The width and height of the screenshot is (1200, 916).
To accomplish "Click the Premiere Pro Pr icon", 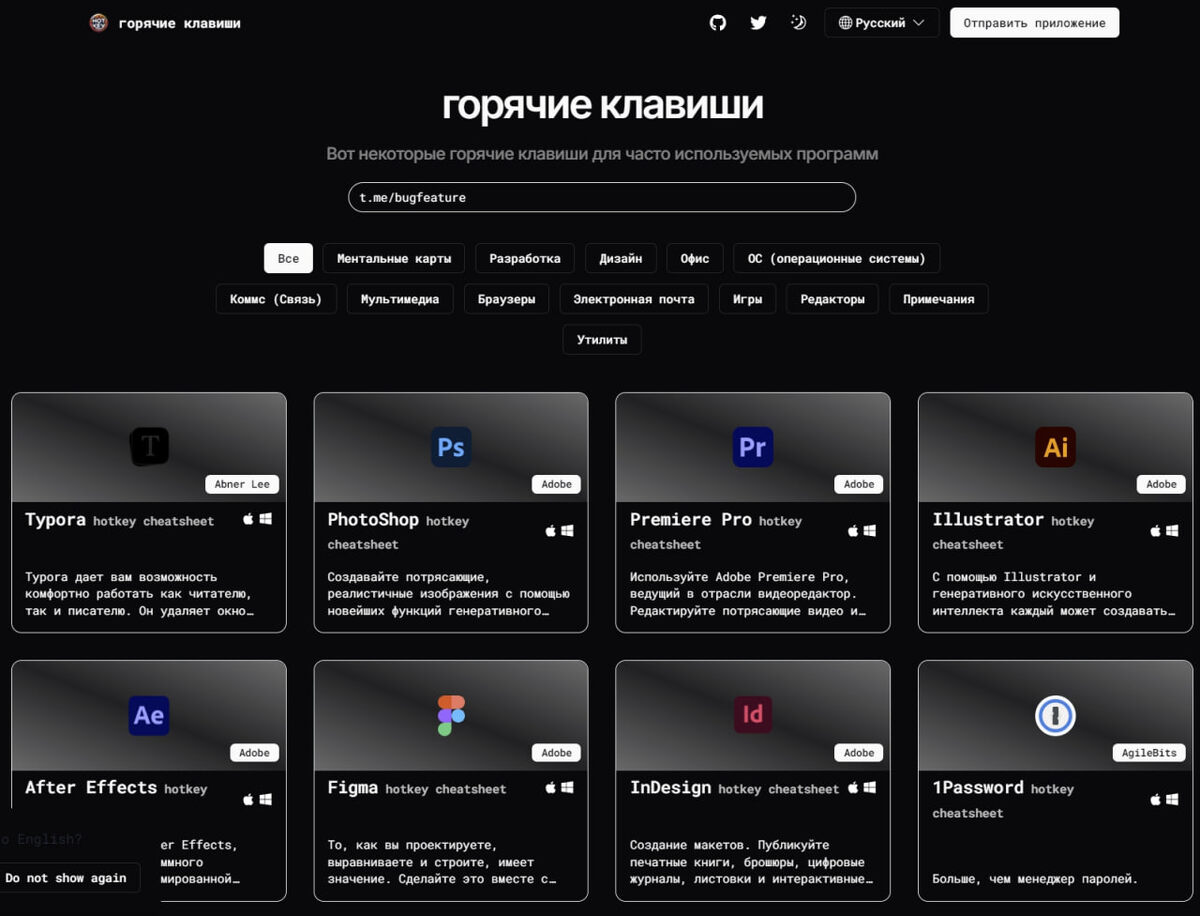I will 753,446.
